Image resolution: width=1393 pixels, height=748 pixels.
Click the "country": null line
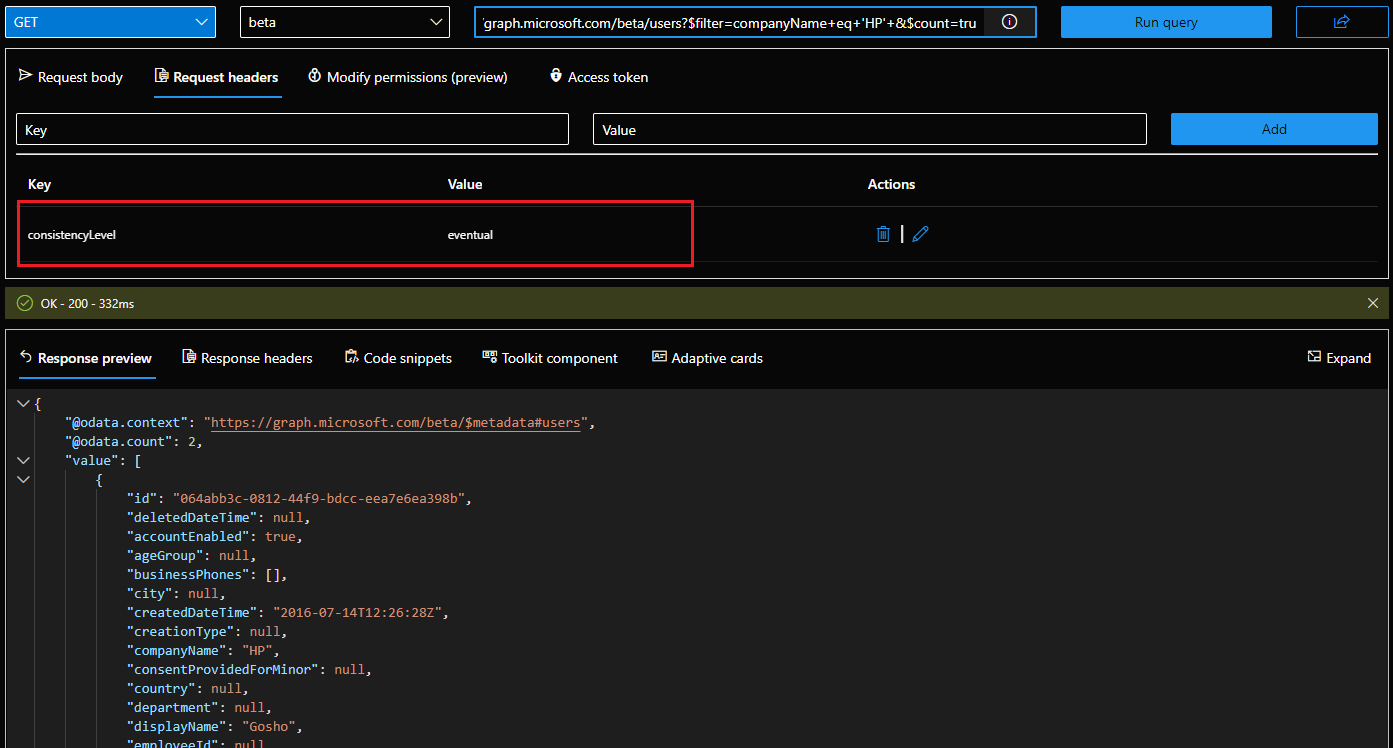coord(187,688)
